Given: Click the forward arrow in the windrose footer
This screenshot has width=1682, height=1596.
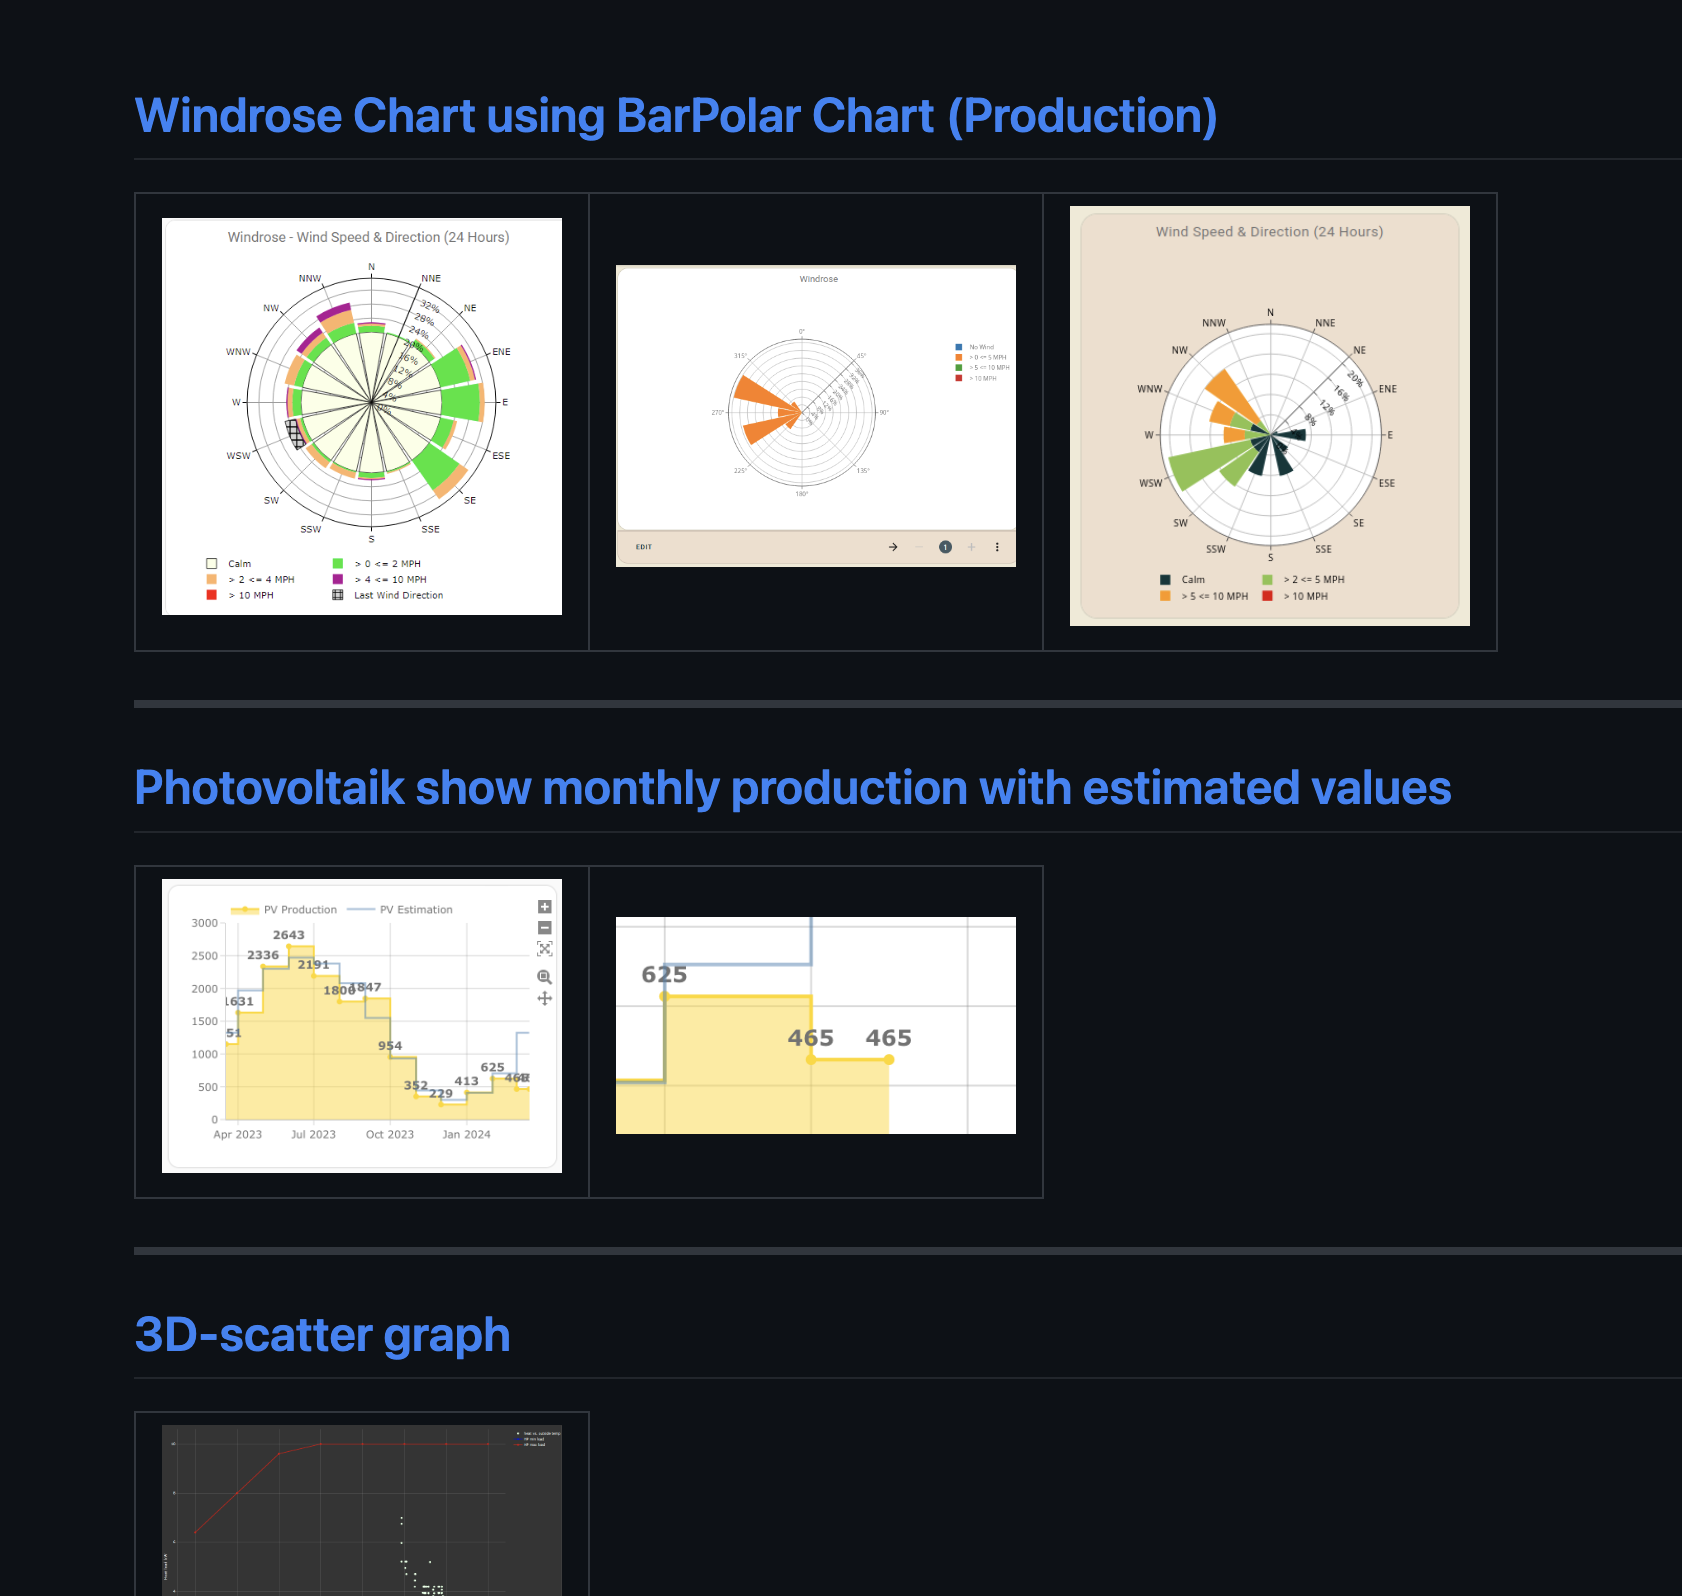Looking at the screenshot, I should tap(893, 547).
